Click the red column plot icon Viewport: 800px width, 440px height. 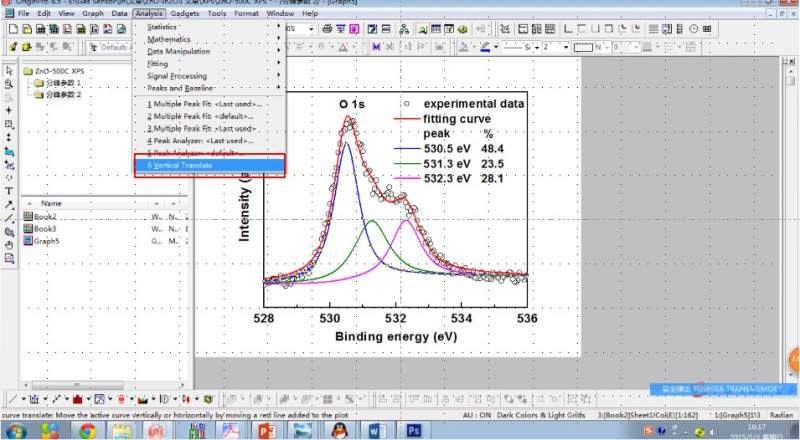coord(78,399)
